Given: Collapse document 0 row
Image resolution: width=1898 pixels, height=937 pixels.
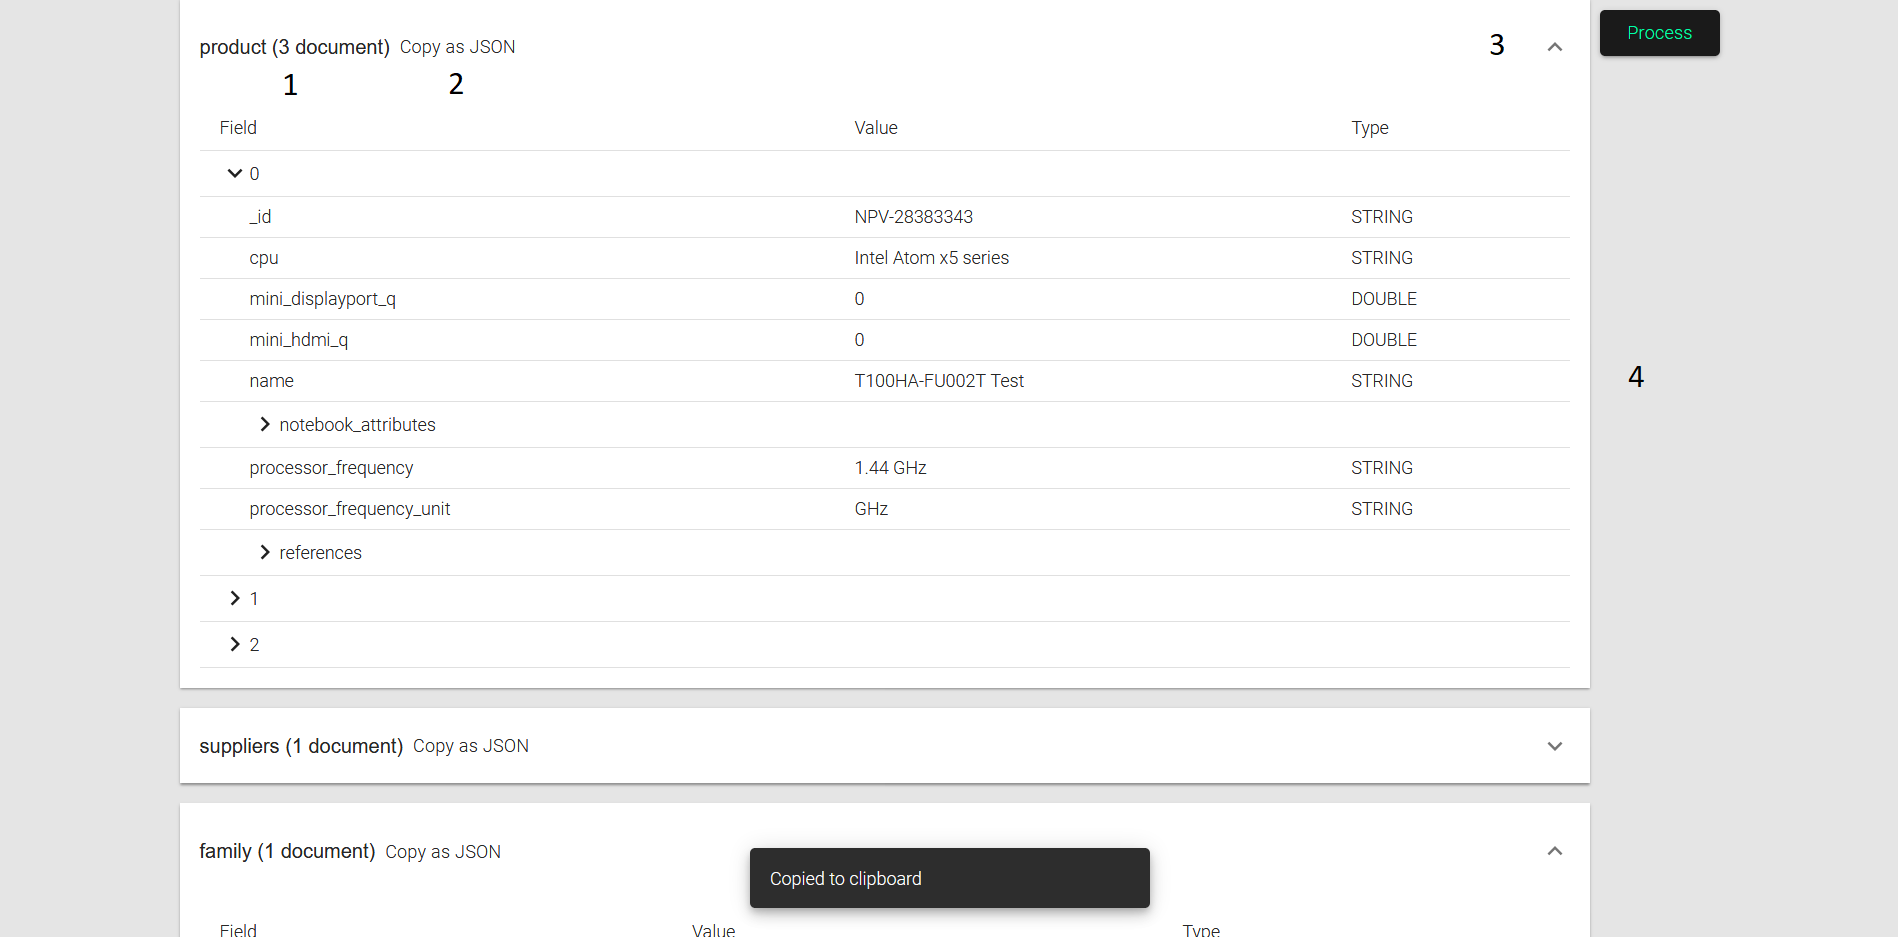Looking at the screenshot, I should click(235, 173).
